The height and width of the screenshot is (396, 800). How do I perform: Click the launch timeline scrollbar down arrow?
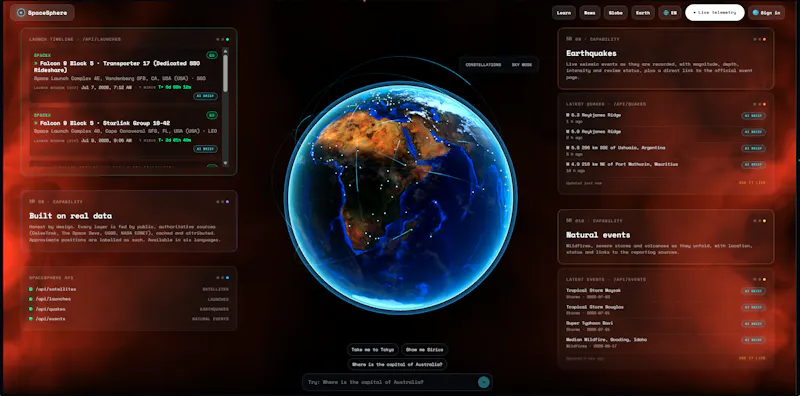click(x=226, y=163)
